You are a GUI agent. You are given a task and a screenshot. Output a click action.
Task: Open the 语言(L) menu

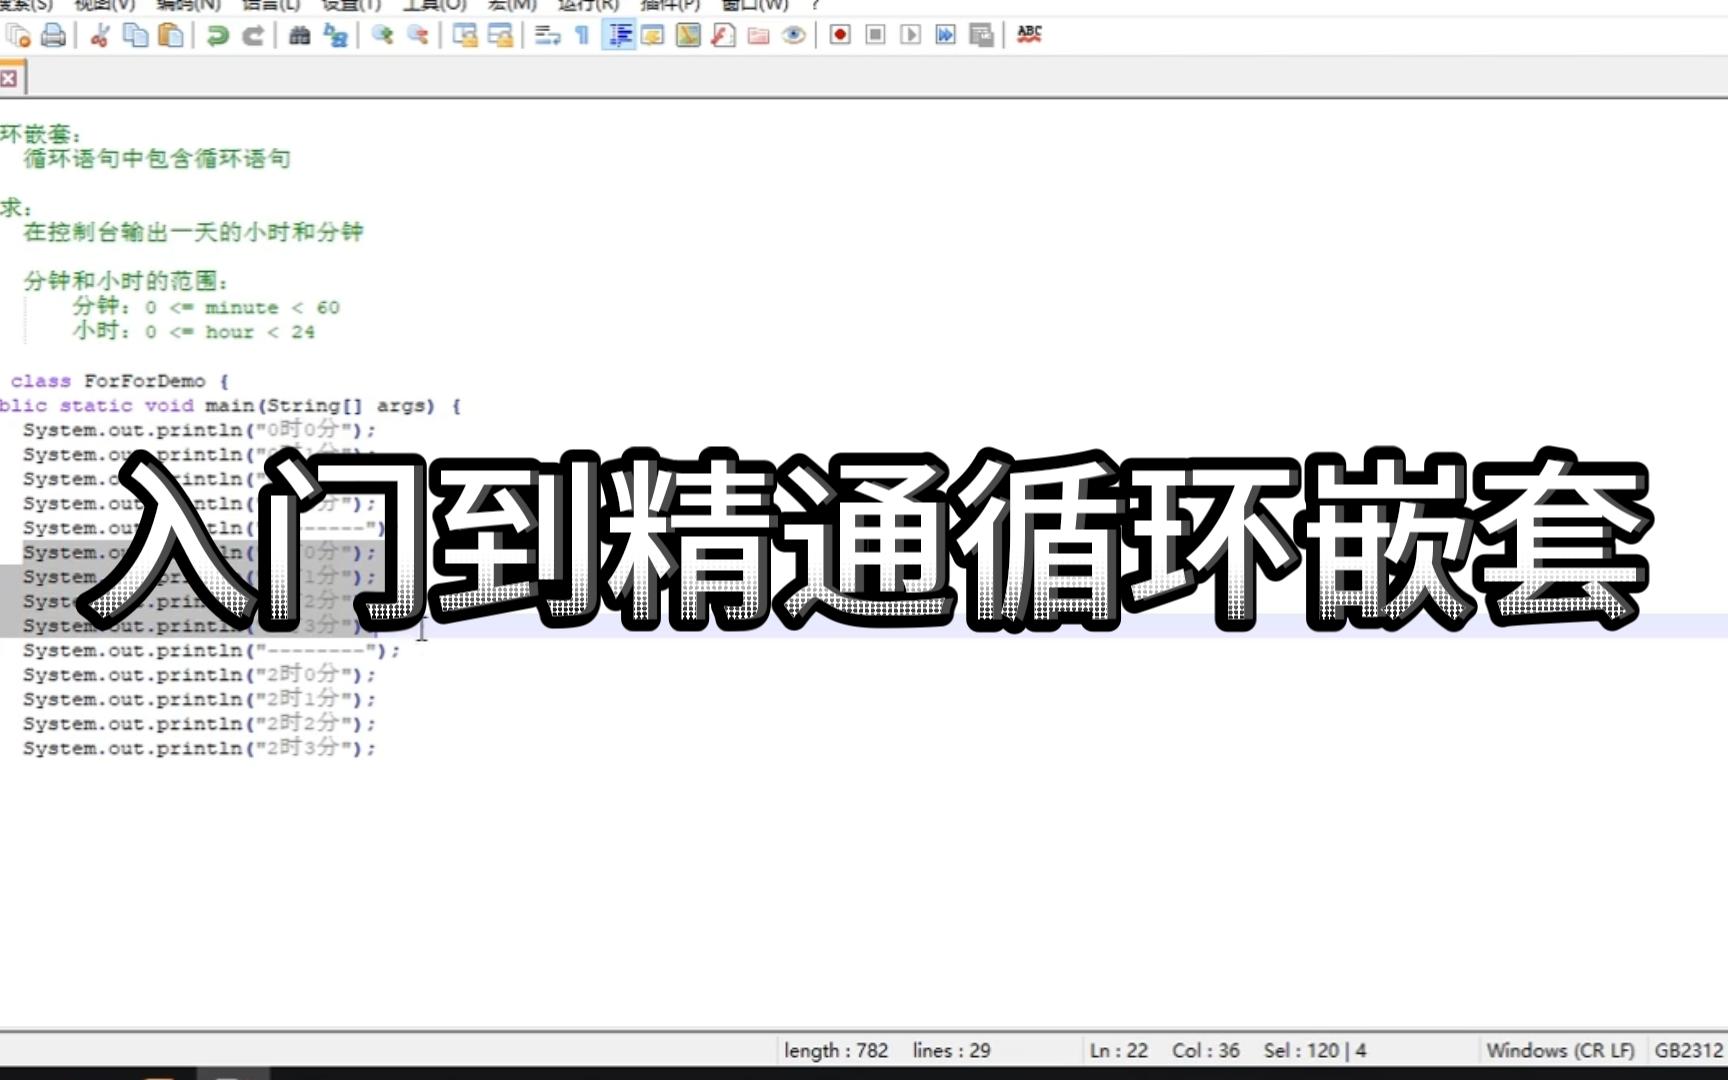[x=271, y=5]
